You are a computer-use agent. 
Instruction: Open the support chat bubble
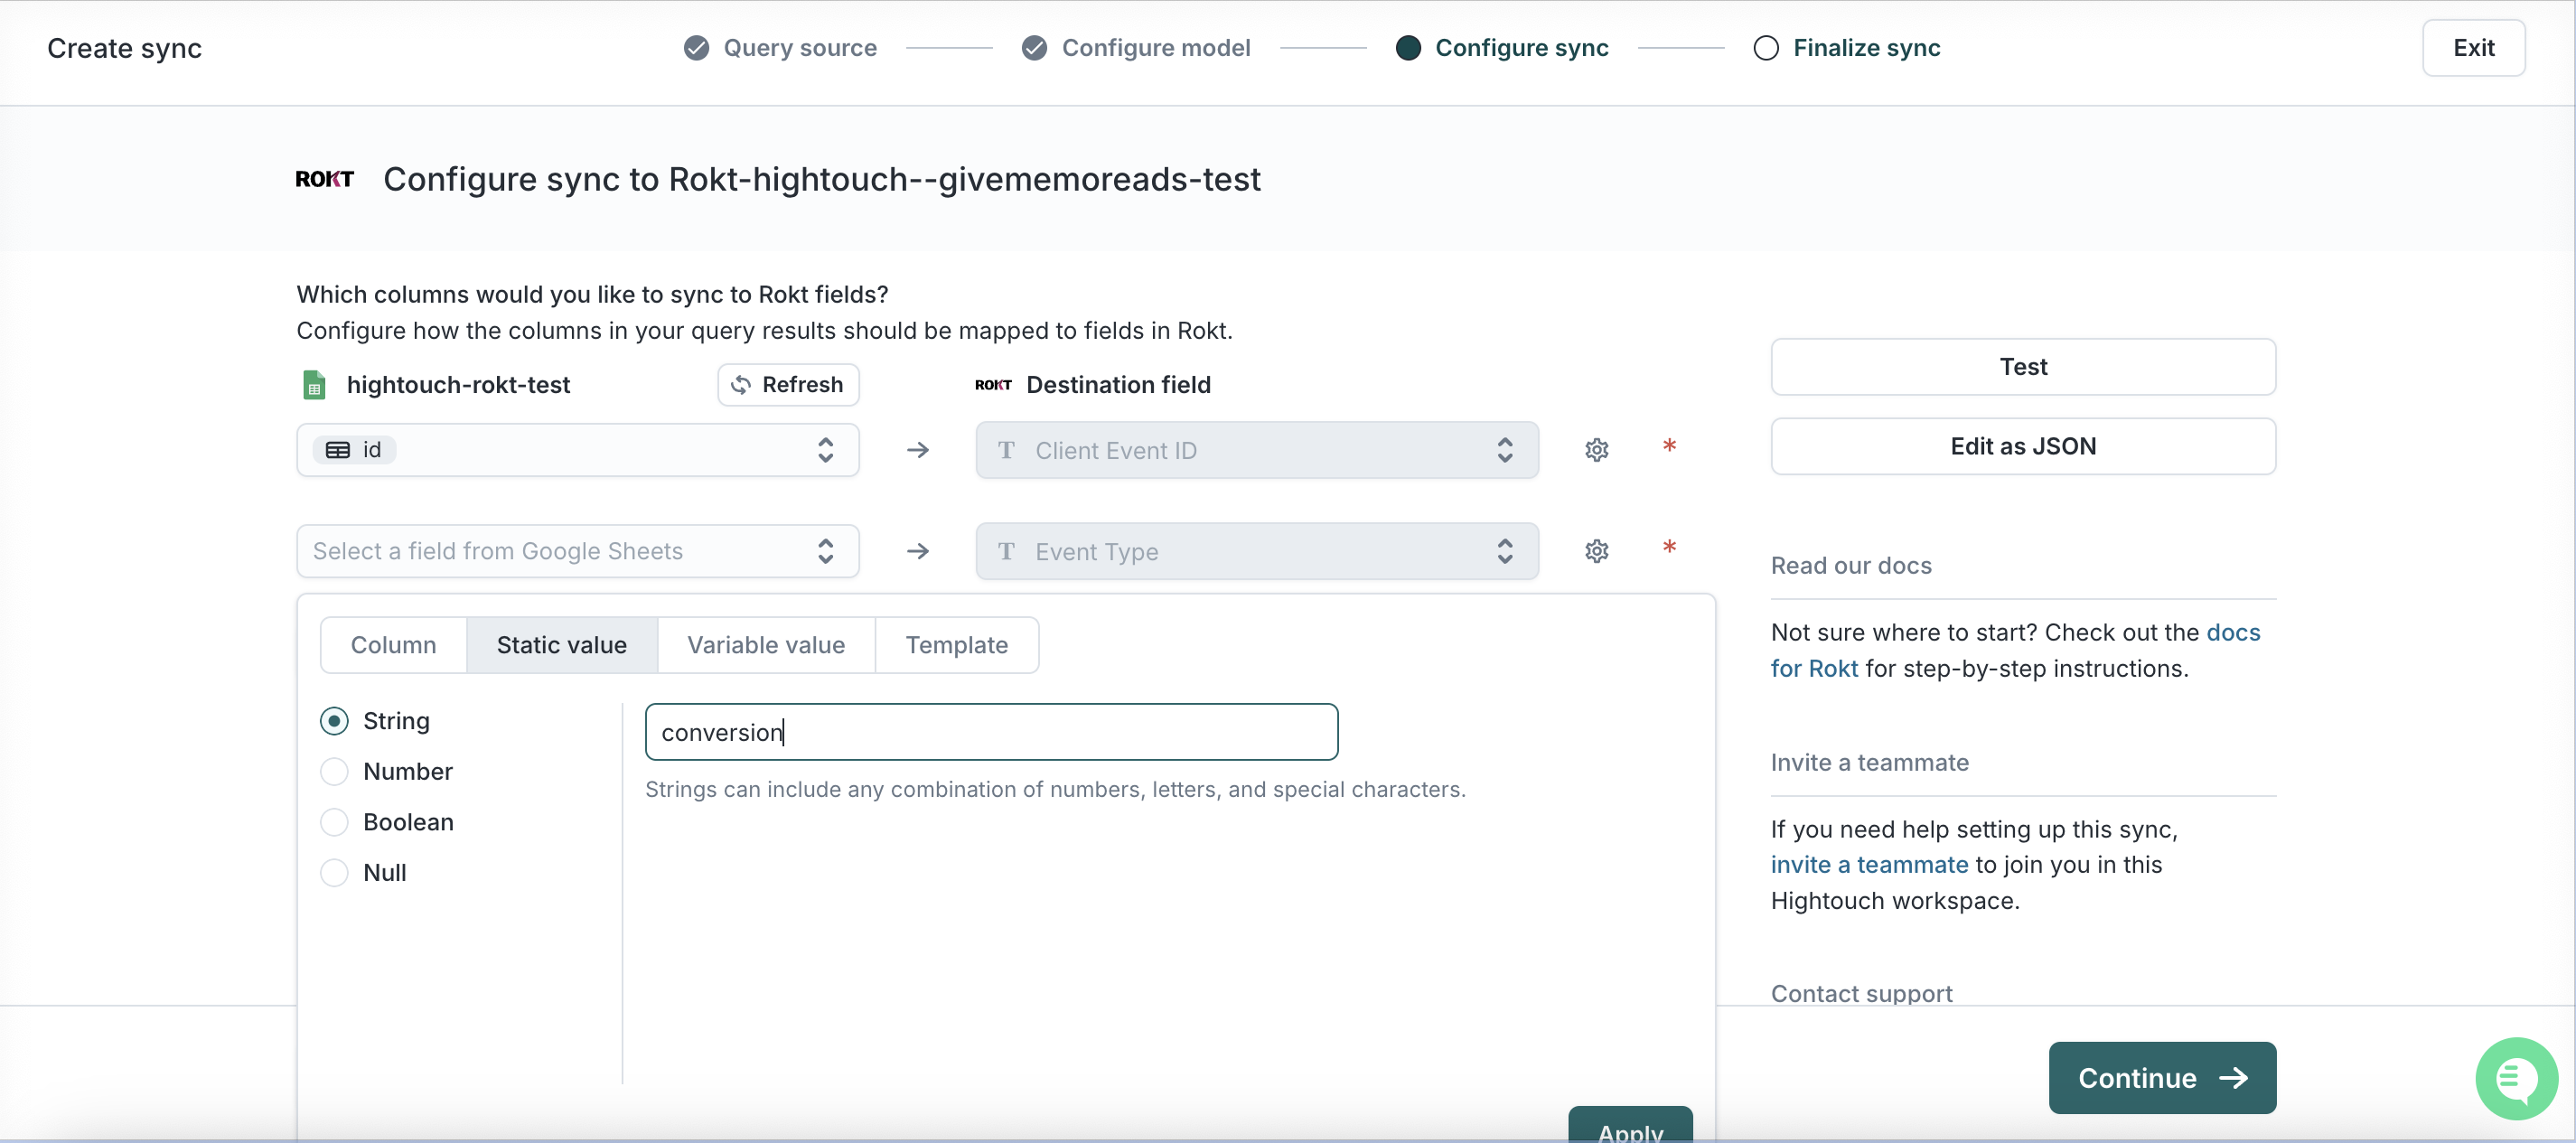2516,1078
